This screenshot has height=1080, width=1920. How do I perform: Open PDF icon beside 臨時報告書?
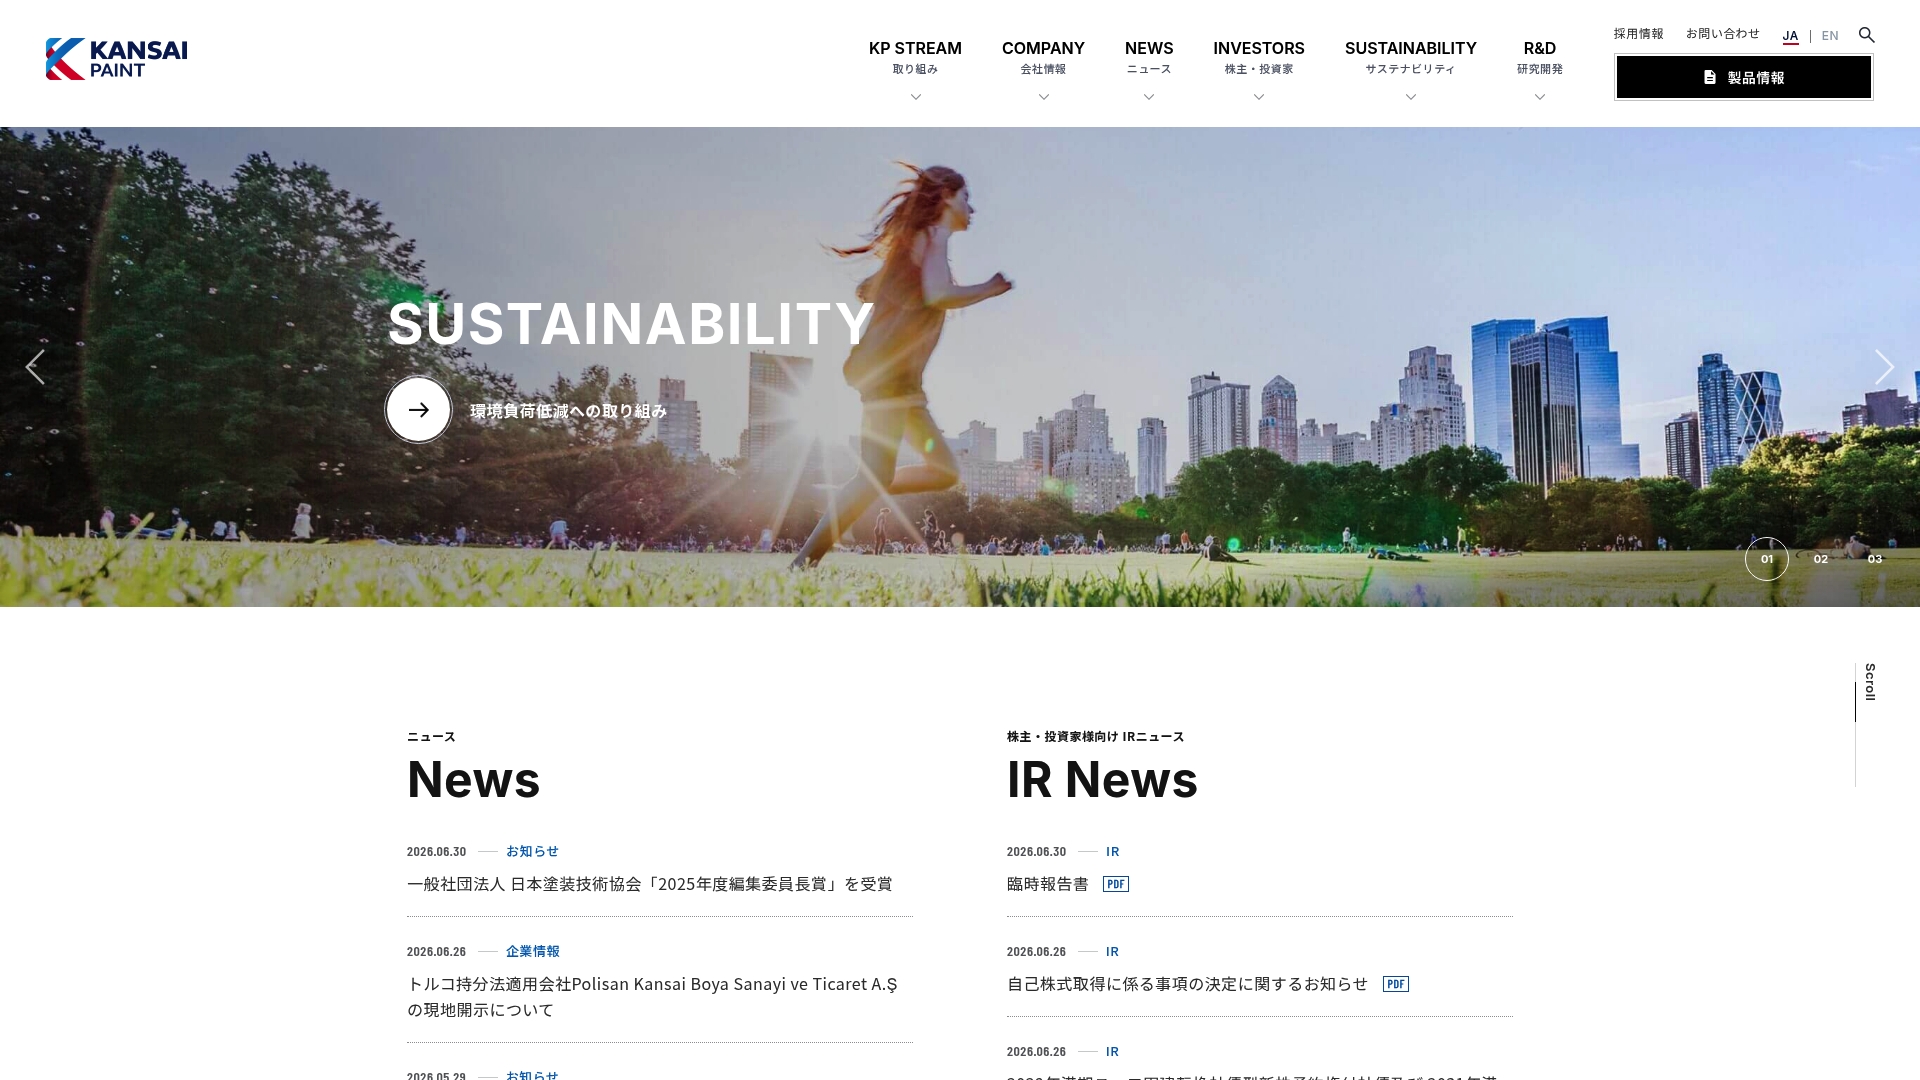[1116, 884]
